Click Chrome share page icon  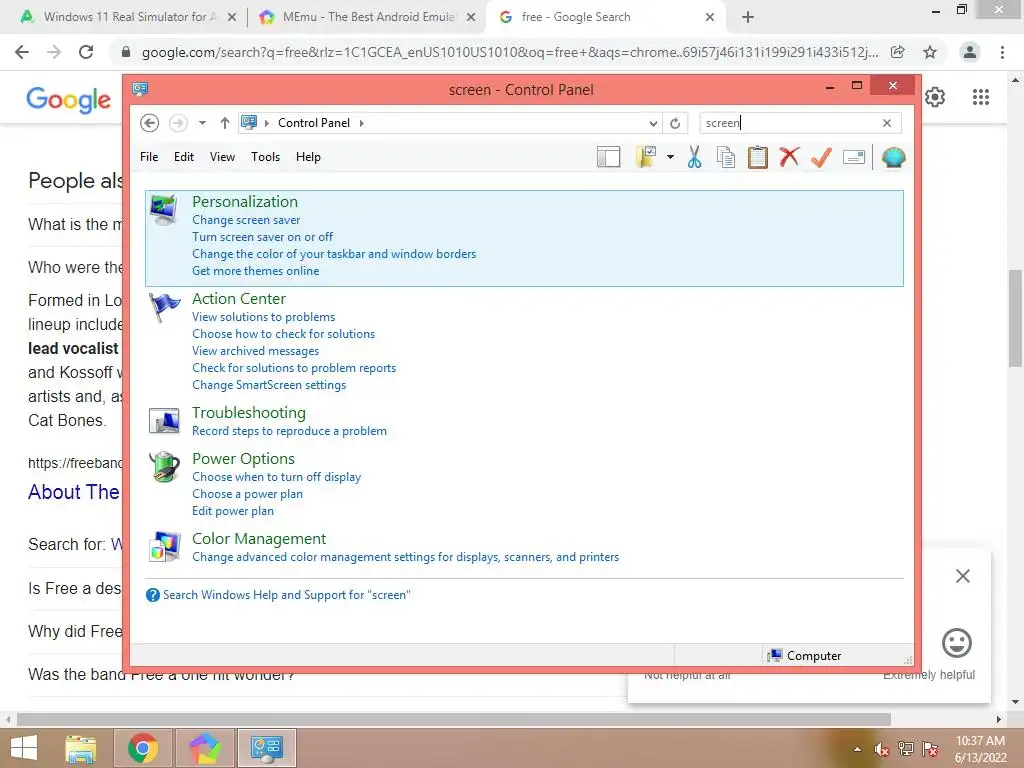(x=898, y=52)
